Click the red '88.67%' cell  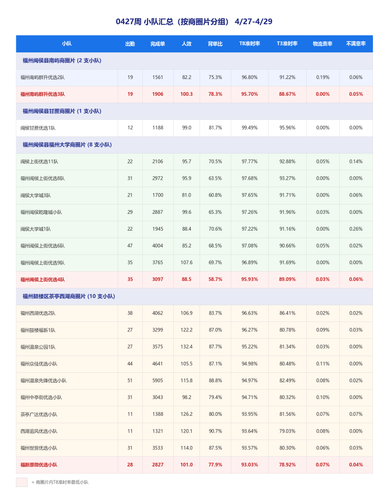(x=287, y=94)
